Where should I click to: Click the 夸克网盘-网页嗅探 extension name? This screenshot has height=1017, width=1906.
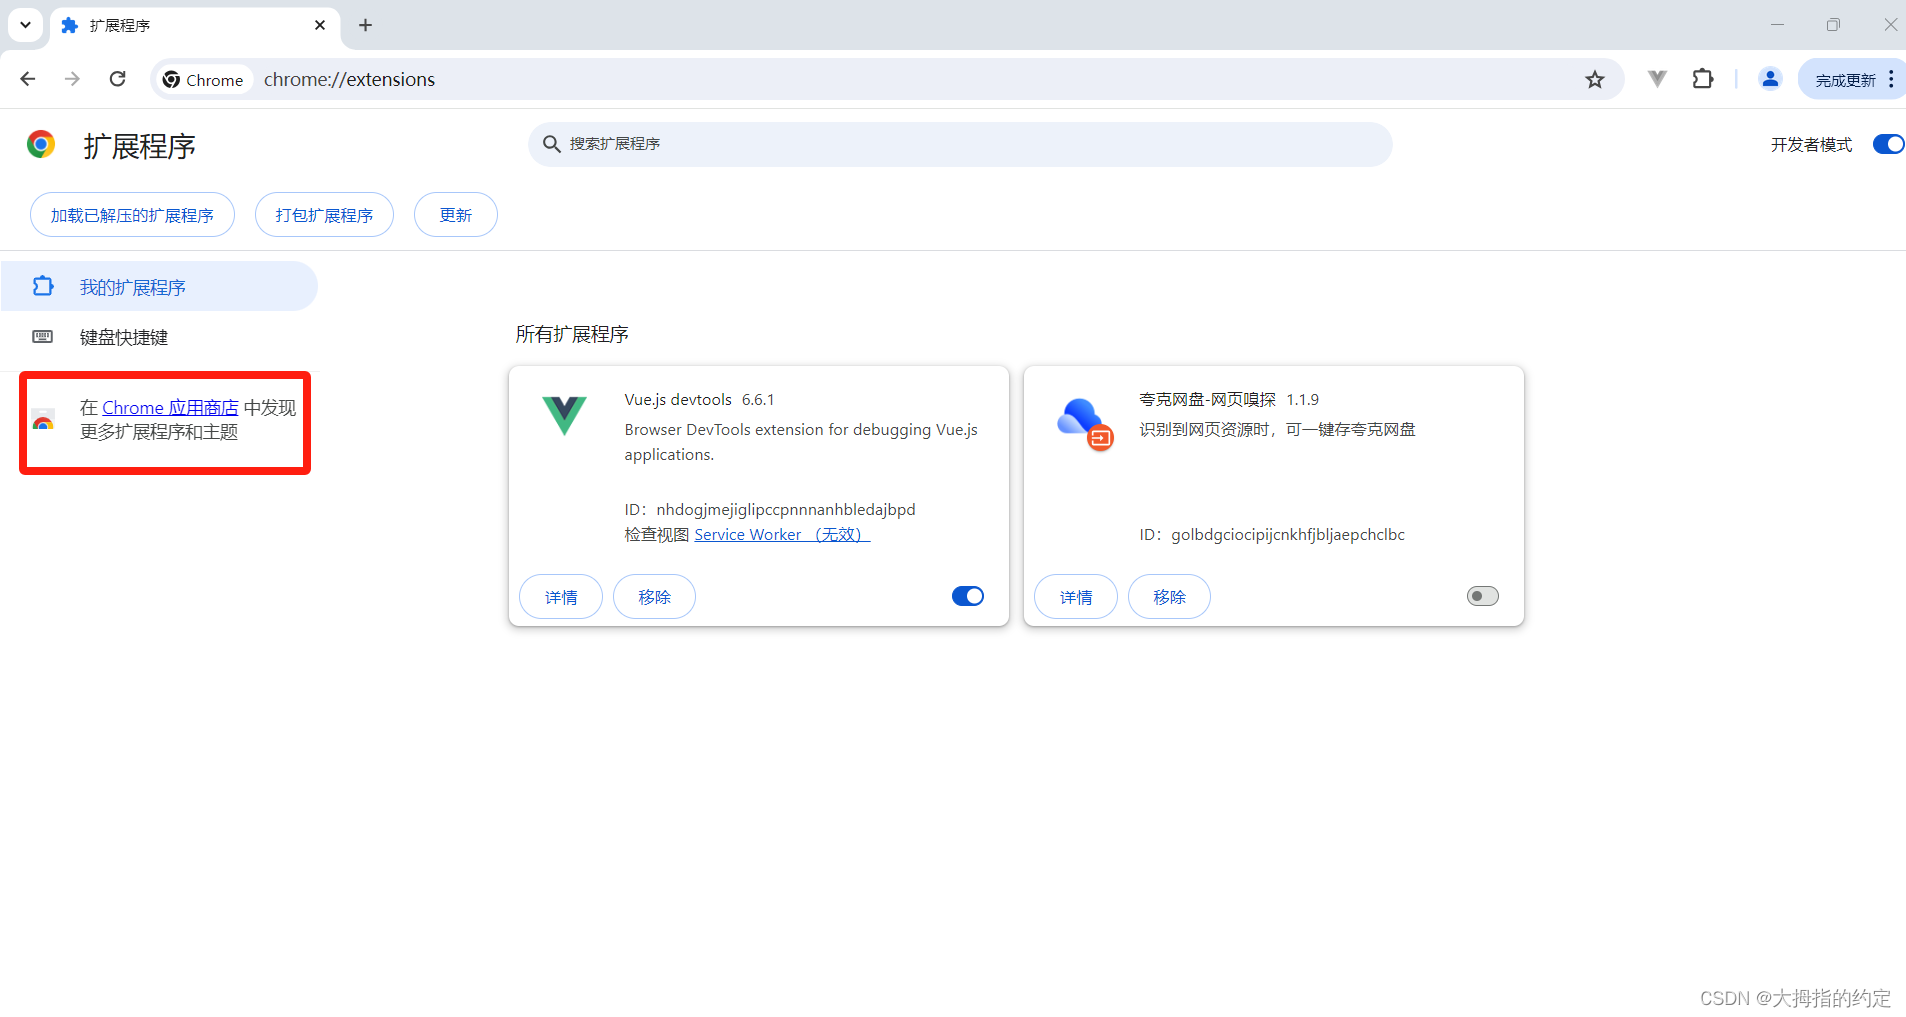pyautogui.click(x=1207, y=399)
